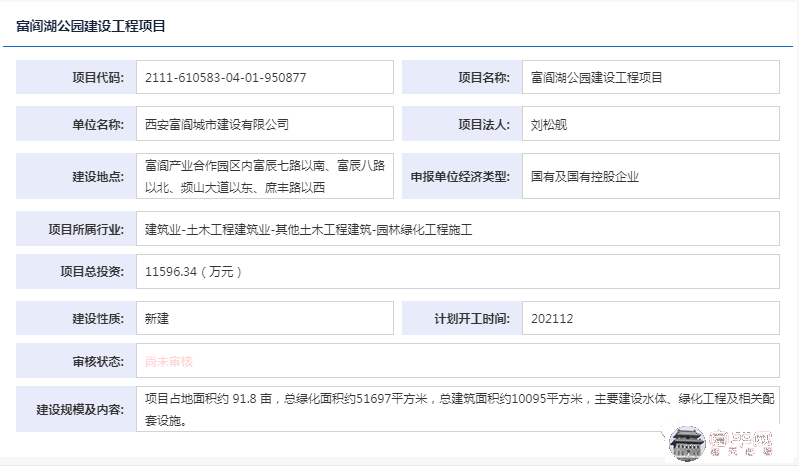The height and width of the screenshot is (468, 799).
Task: Click the 建设规模及内容 label
Action: (80, 409)
